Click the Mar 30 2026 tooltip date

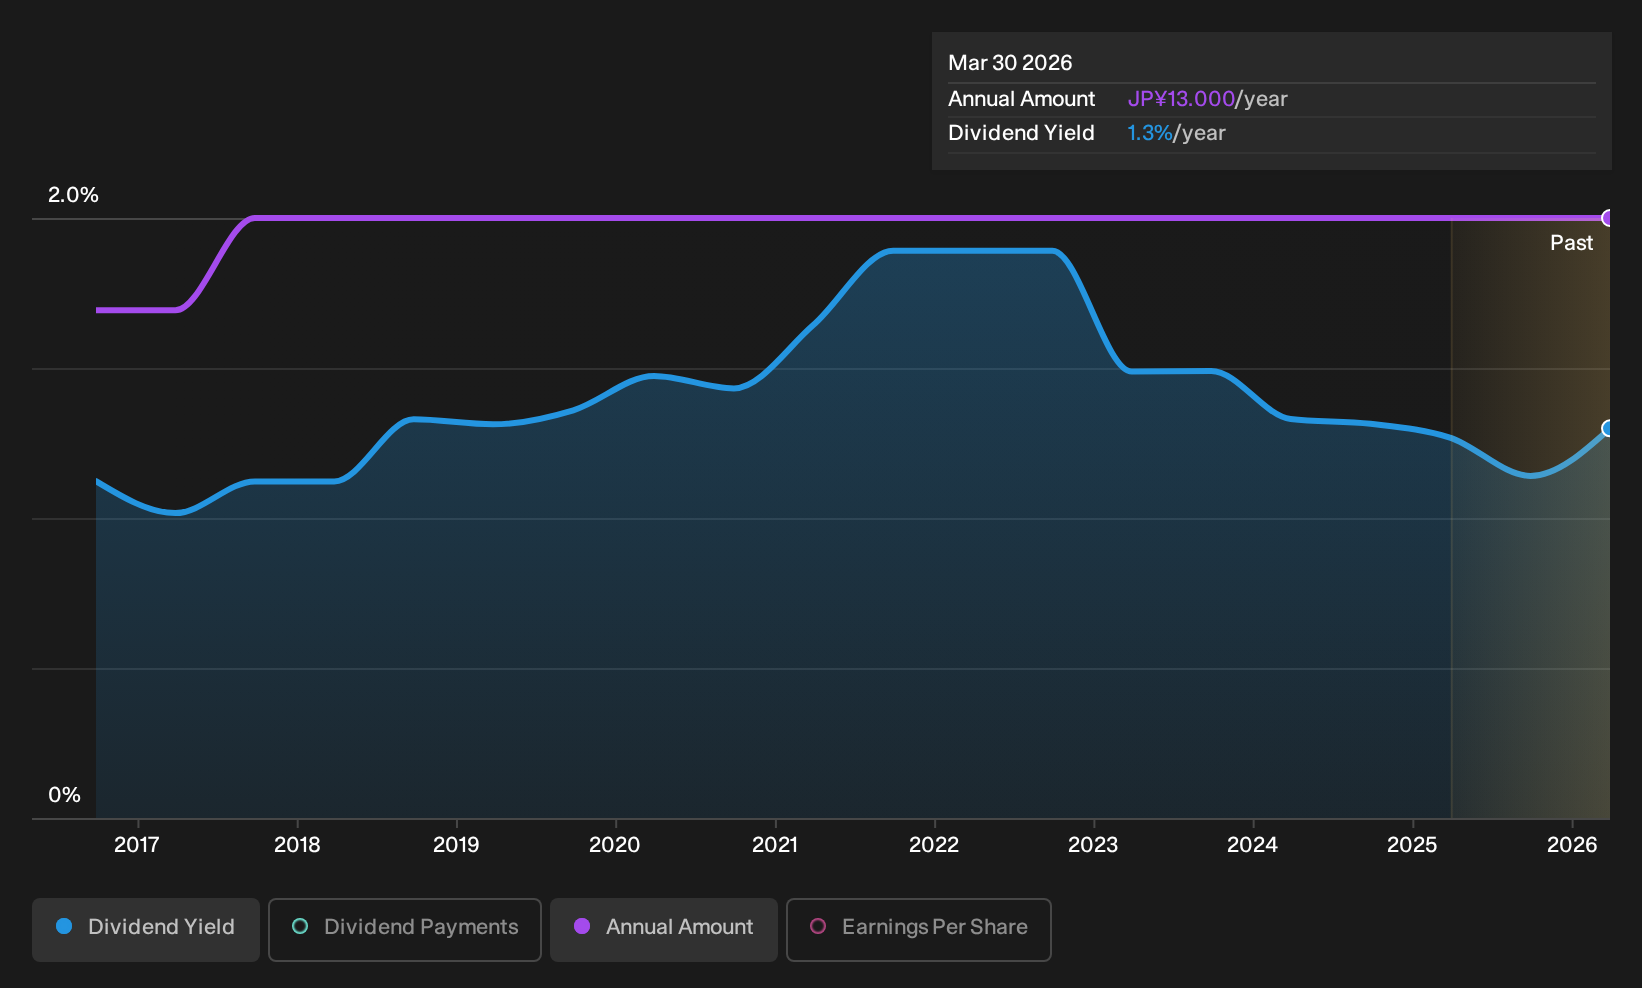pyautogui.click(x=1010, y=63)
